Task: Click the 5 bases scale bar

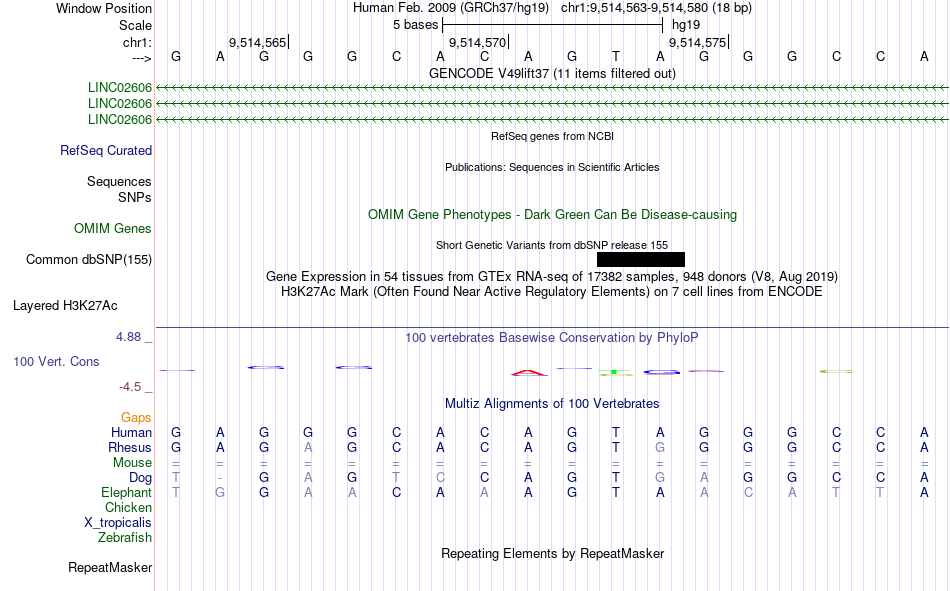Action: coord(553,25)
